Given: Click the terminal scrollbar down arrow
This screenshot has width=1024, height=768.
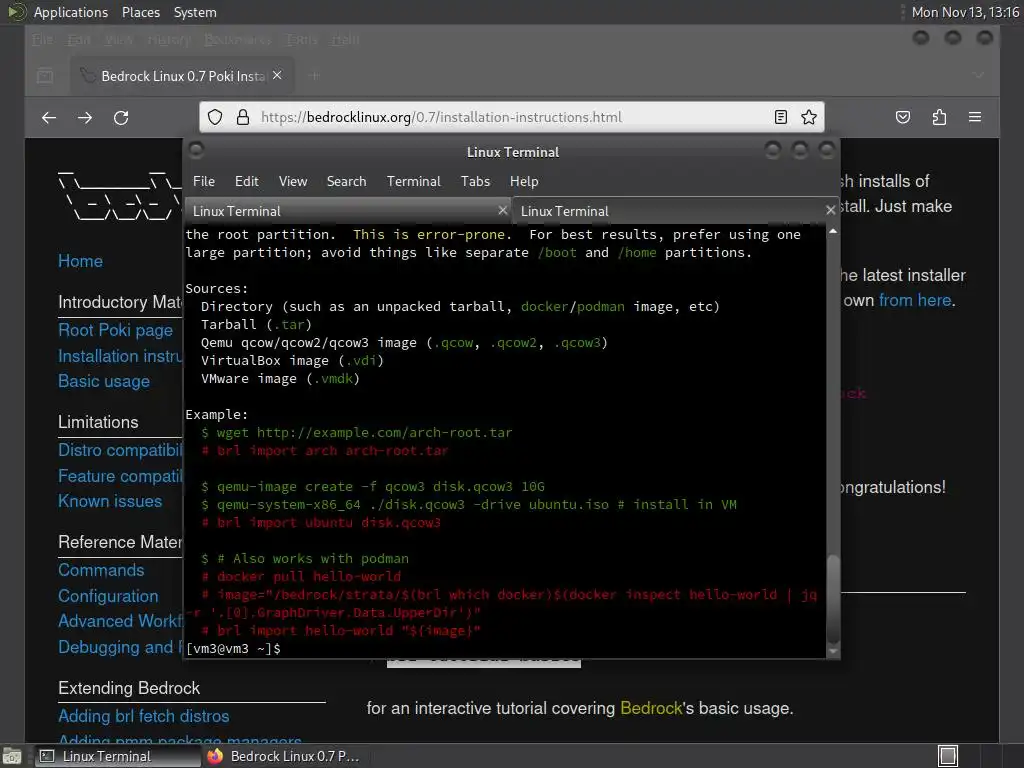Looking at the screenshot, I should (833, 650).
